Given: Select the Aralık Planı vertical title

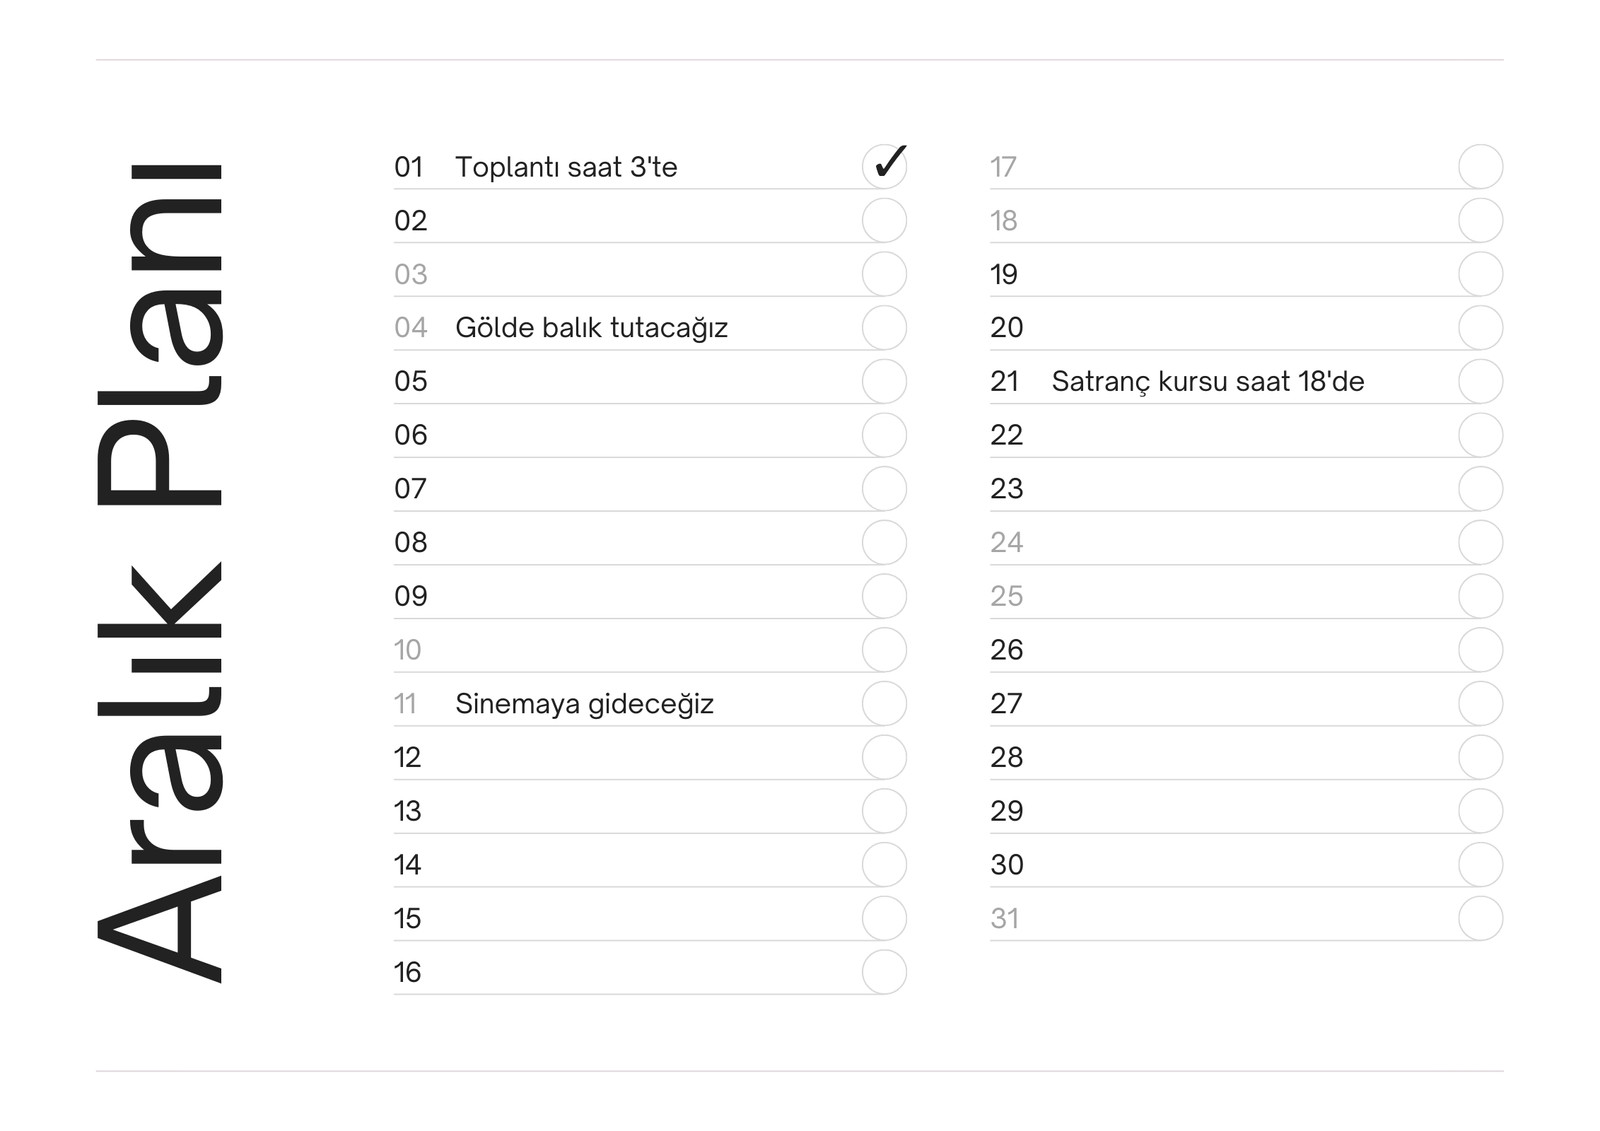Looking at the screenshot, I should (160, 572).
